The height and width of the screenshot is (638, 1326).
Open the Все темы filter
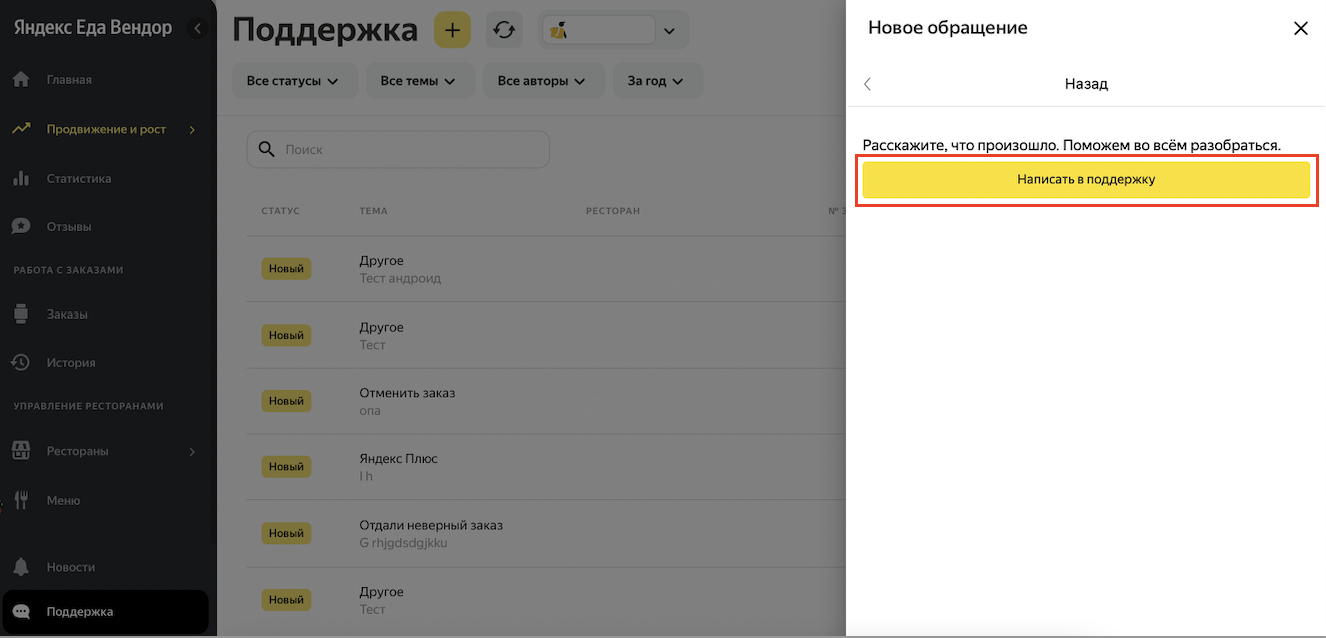coord(418,81)
